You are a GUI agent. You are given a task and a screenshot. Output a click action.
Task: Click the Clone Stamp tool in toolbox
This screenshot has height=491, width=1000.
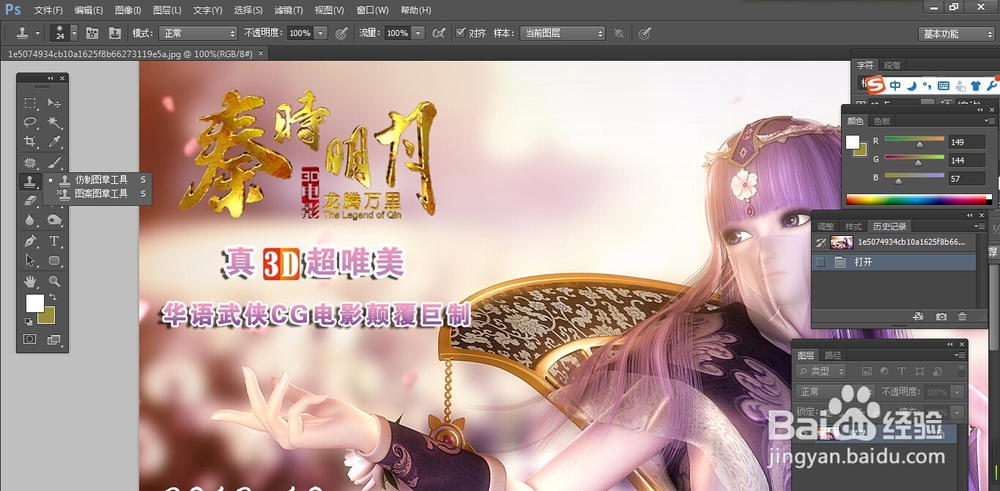point(30,181)
